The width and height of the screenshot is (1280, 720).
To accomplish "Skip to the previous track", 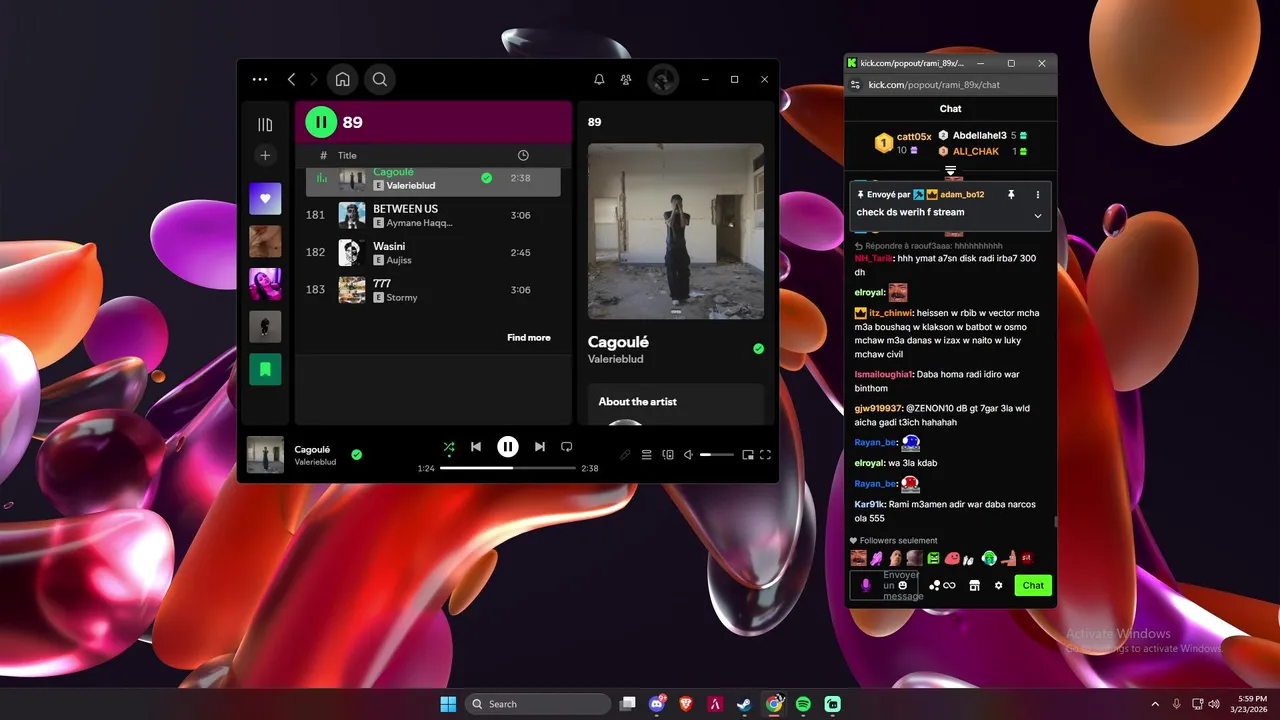I will (476, 447).
